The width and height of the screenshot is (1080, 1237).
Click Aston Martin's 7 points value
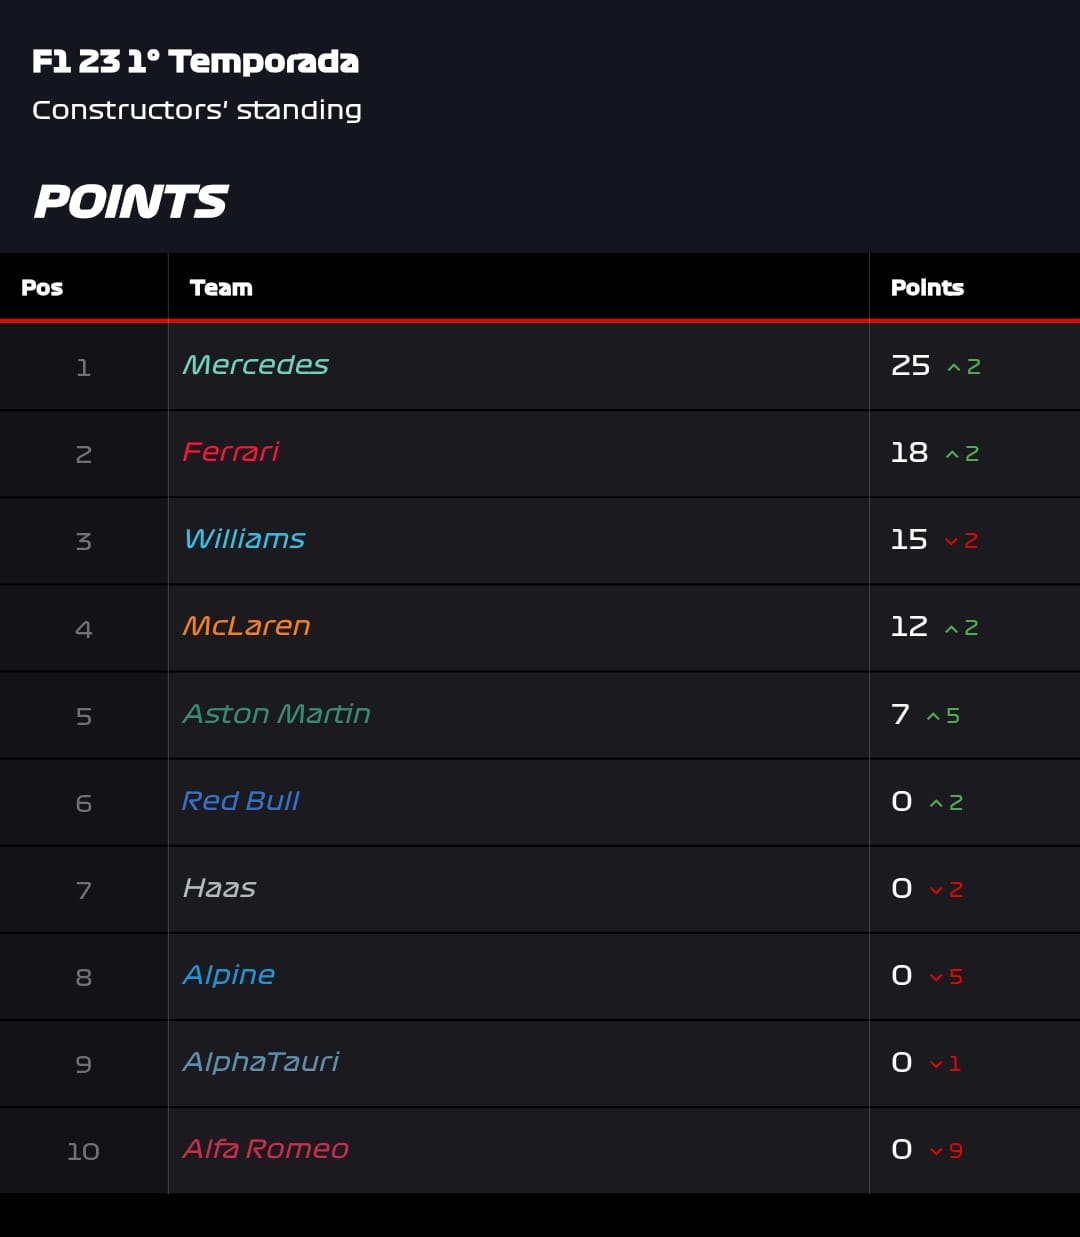900,714
